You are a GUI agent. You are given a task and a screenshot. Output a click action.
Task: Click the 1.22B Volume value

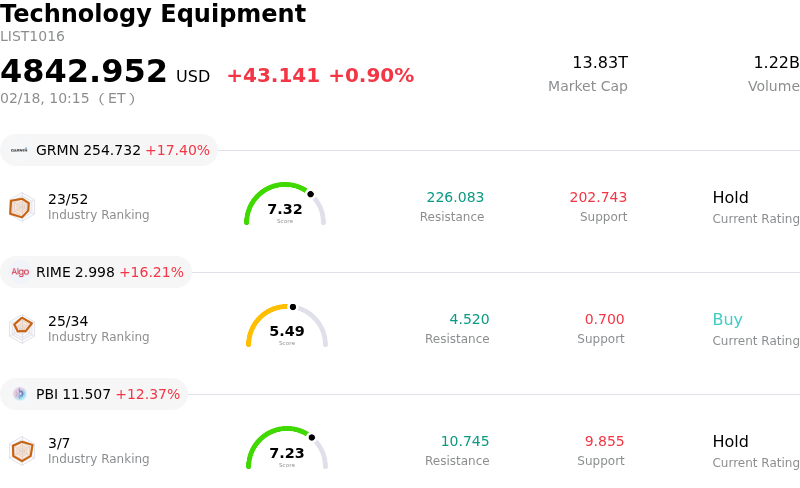point(775,63)
